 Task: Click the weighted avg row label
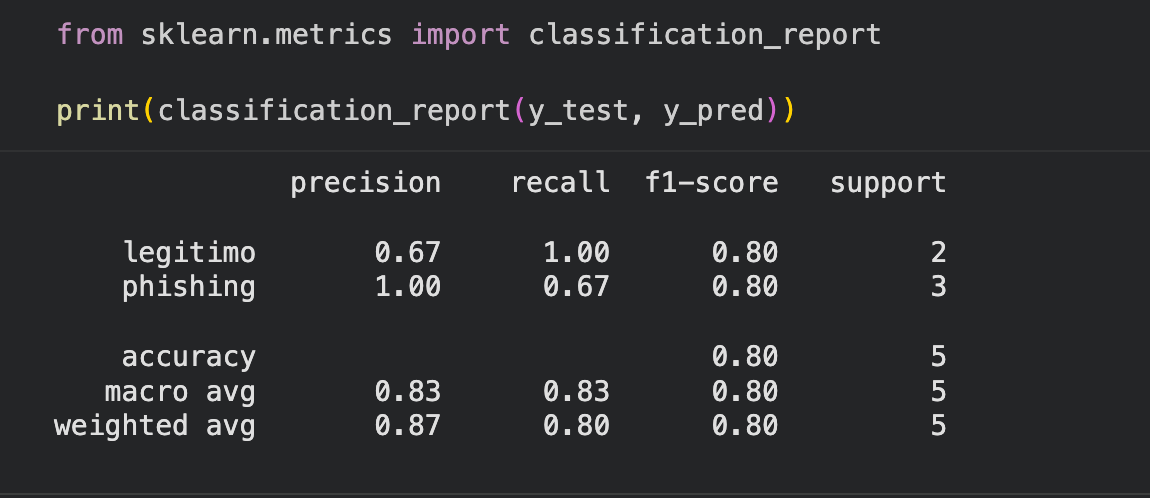tap(155, 426)
